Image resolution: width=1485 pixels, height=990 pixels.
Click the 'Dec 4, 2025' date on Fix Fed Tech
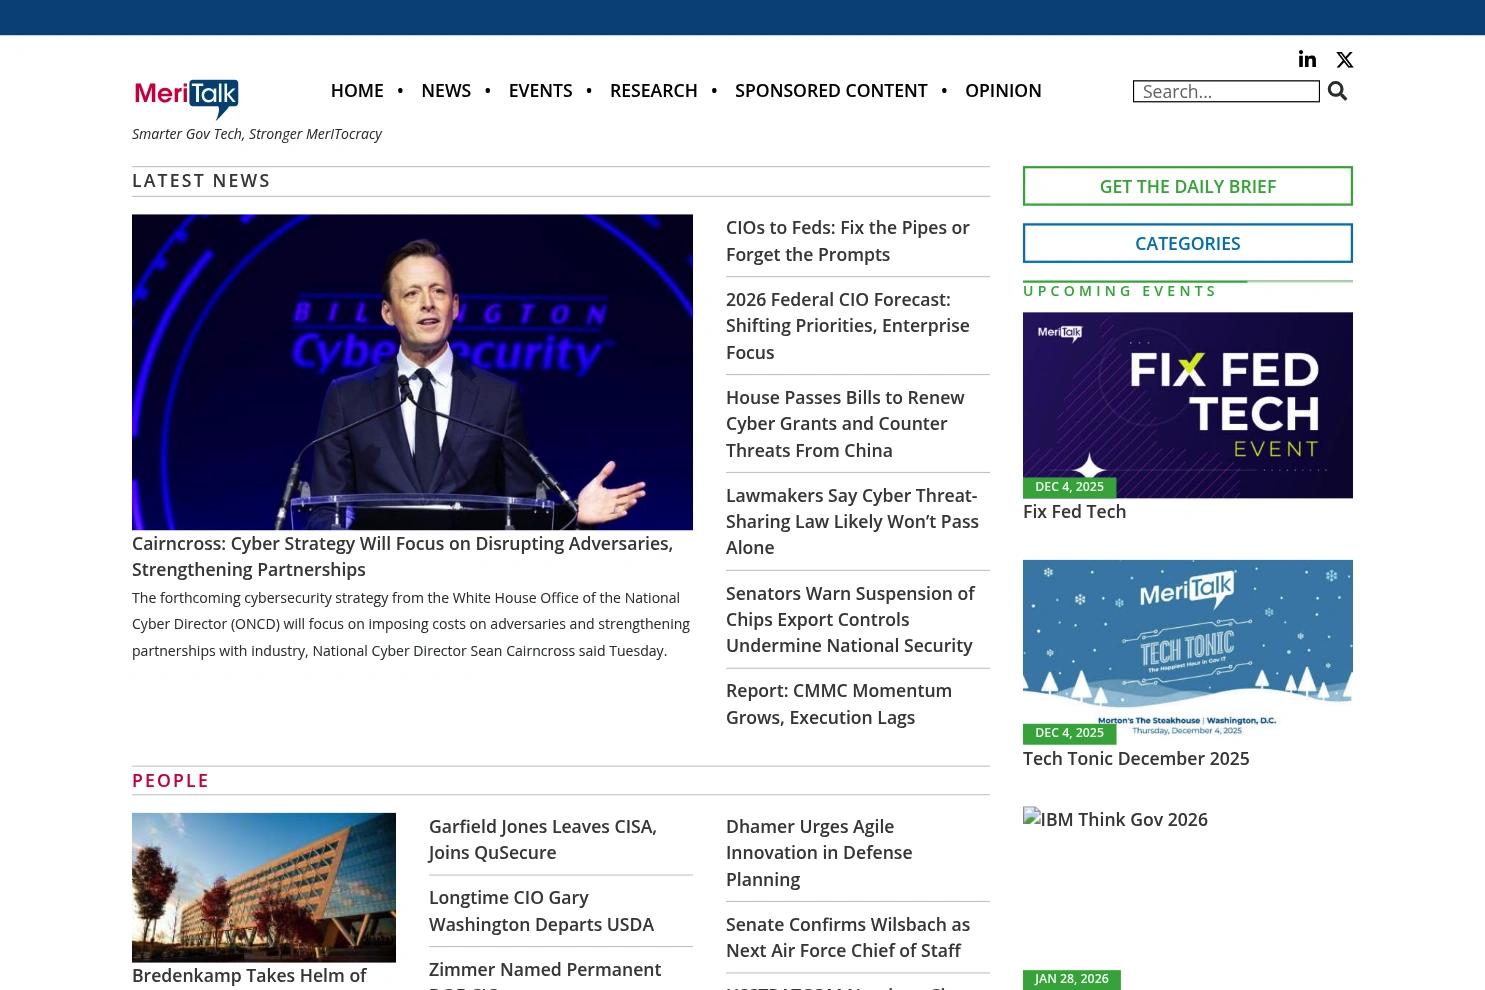tap(1069, 487)
